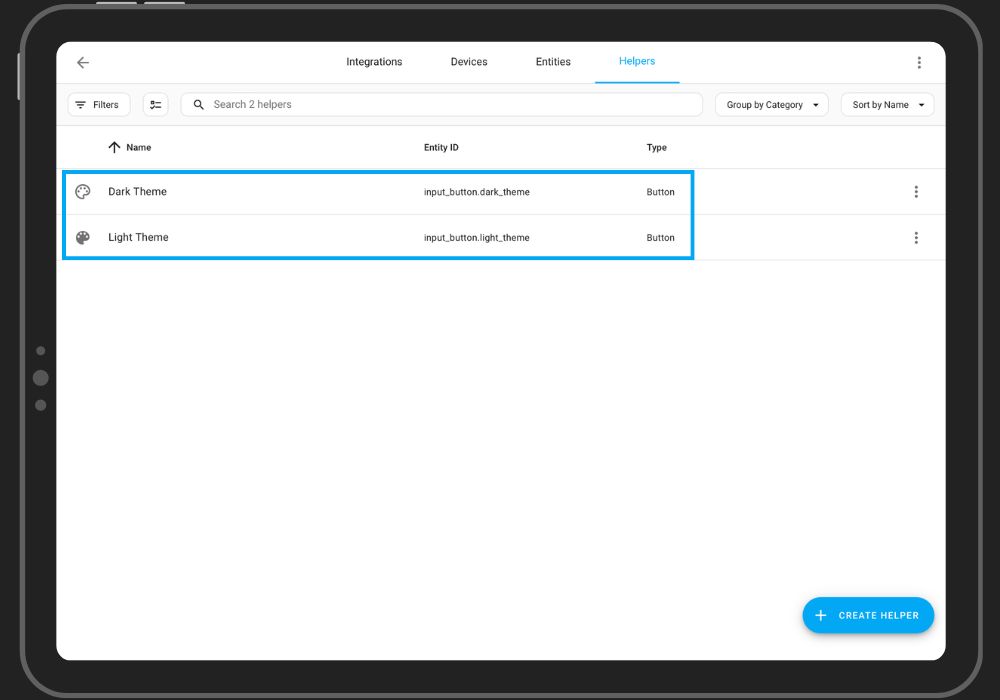Viewport: 1000px width, 700px height.
Task: Click the magnifier icon in search bar
Action: click(x=199, y=105)
